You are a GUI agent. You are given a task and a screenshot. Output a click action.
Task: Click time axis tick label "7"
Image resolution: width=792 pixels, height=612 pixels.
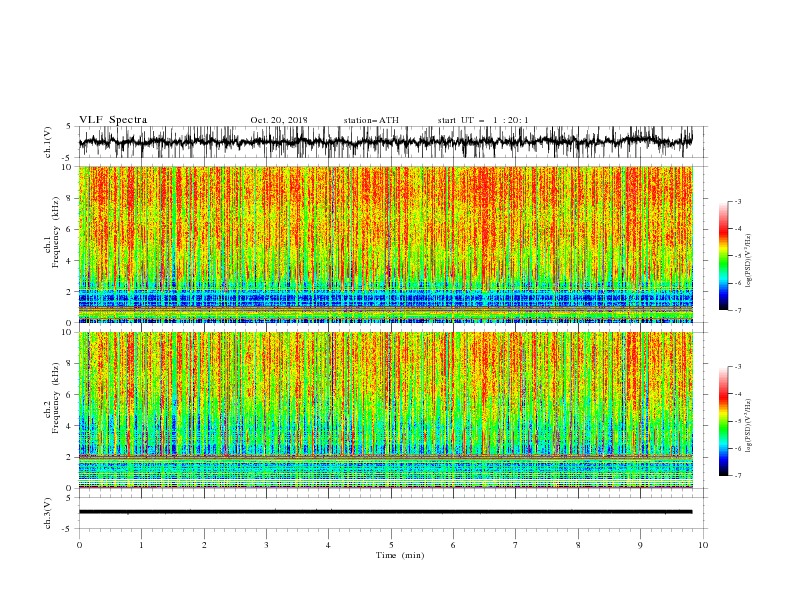click(x=516, y=545)
